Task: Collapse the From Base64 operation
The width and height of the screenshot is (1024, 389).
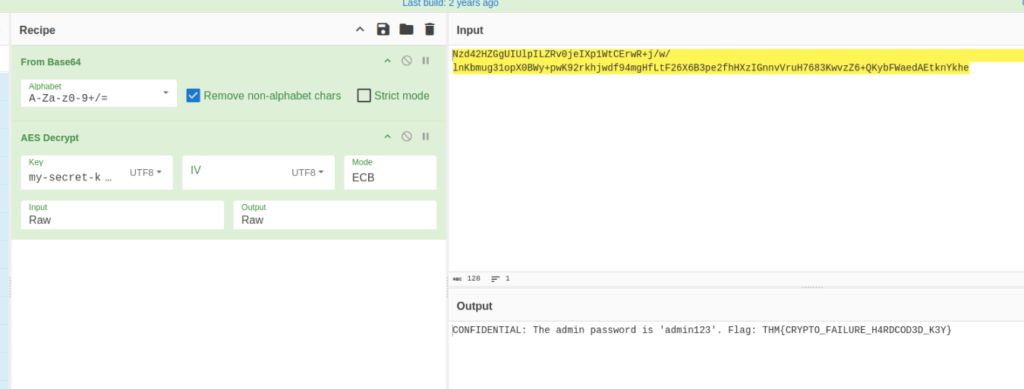Action: point(387,61)
